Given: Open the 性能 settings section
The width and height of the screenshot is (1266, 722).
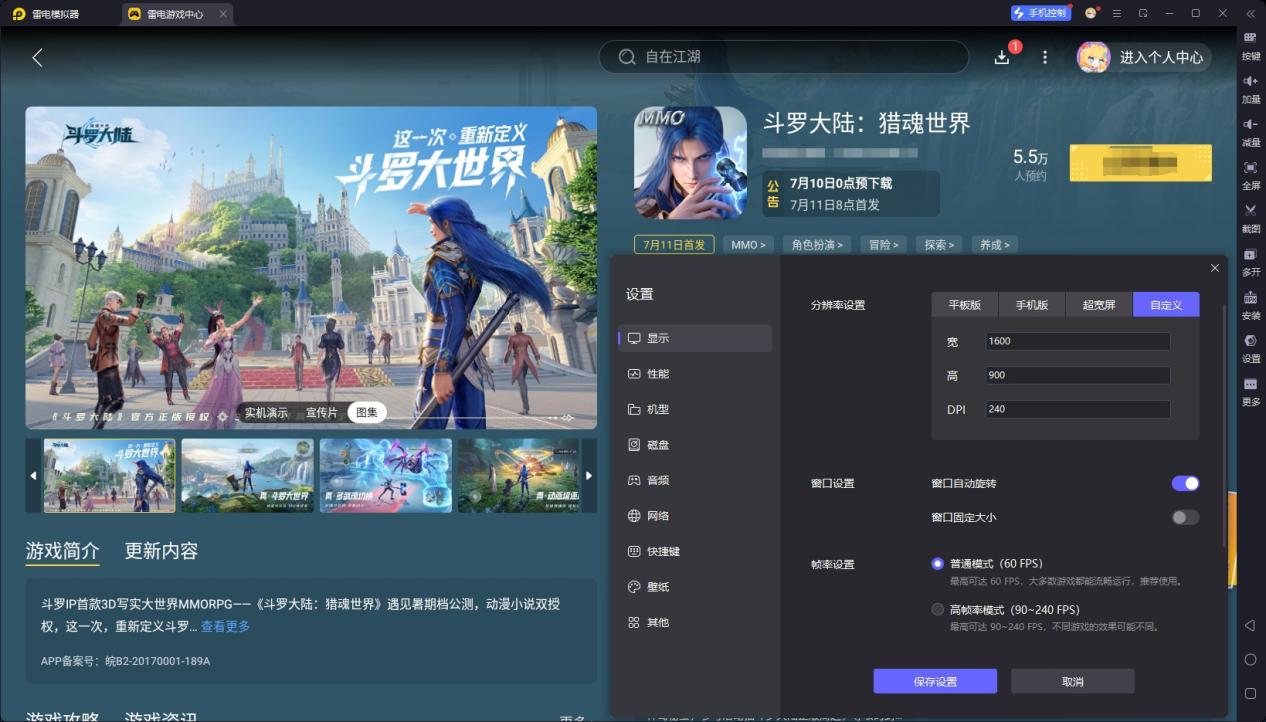Looking at the screenshot, I should [658, 374].
